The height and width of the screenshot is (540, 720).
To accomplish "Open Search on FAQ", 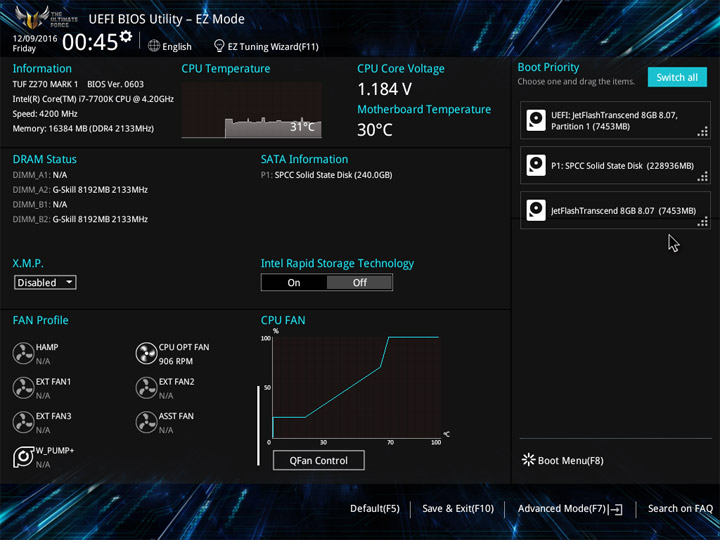I will [680, 509].
